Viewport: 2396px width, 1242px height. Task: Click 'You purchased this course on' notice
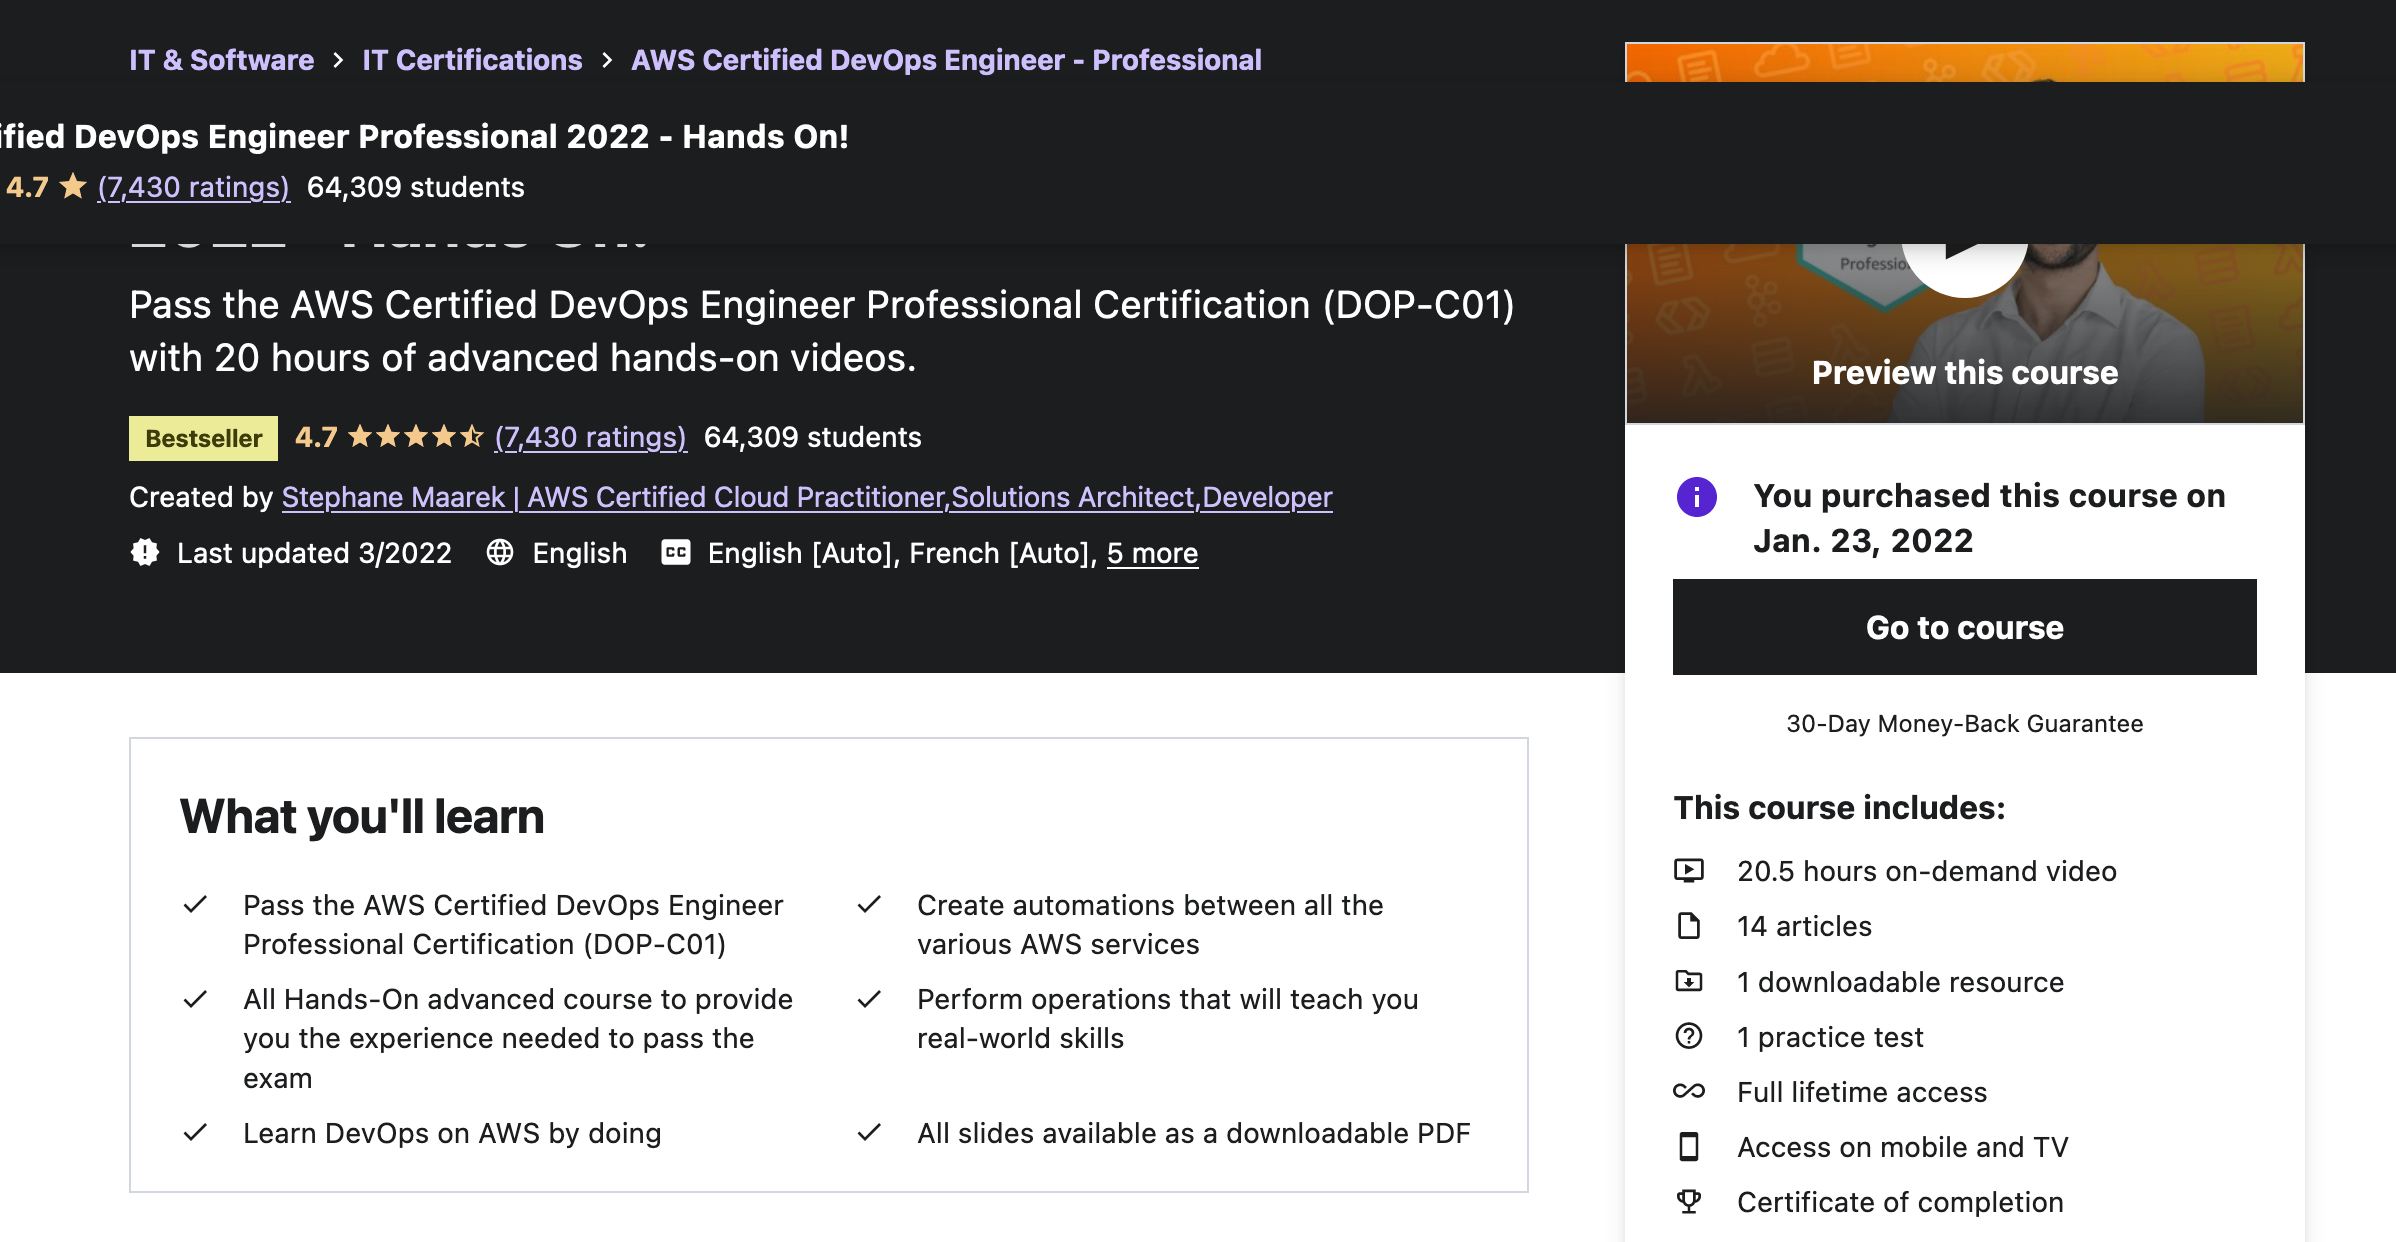point(1989,518)
